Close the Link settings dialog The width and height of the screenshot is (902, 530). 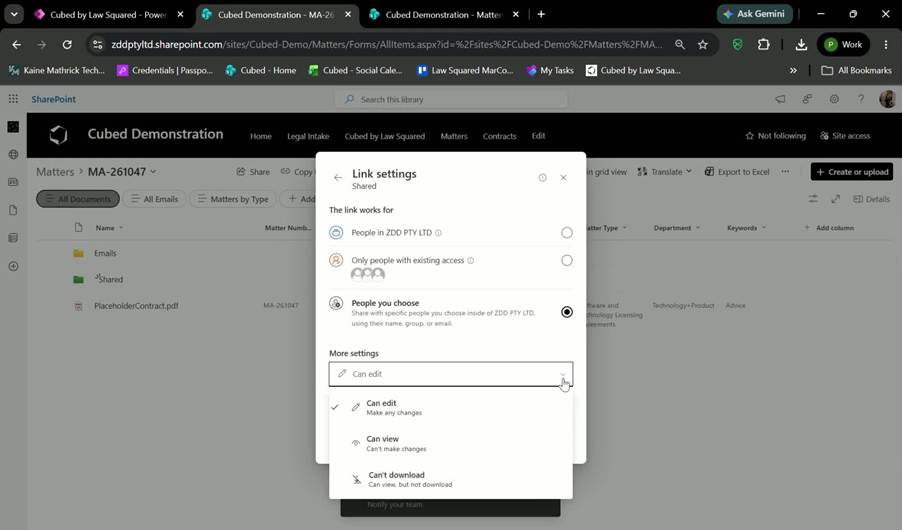click(x=564, y=177)
